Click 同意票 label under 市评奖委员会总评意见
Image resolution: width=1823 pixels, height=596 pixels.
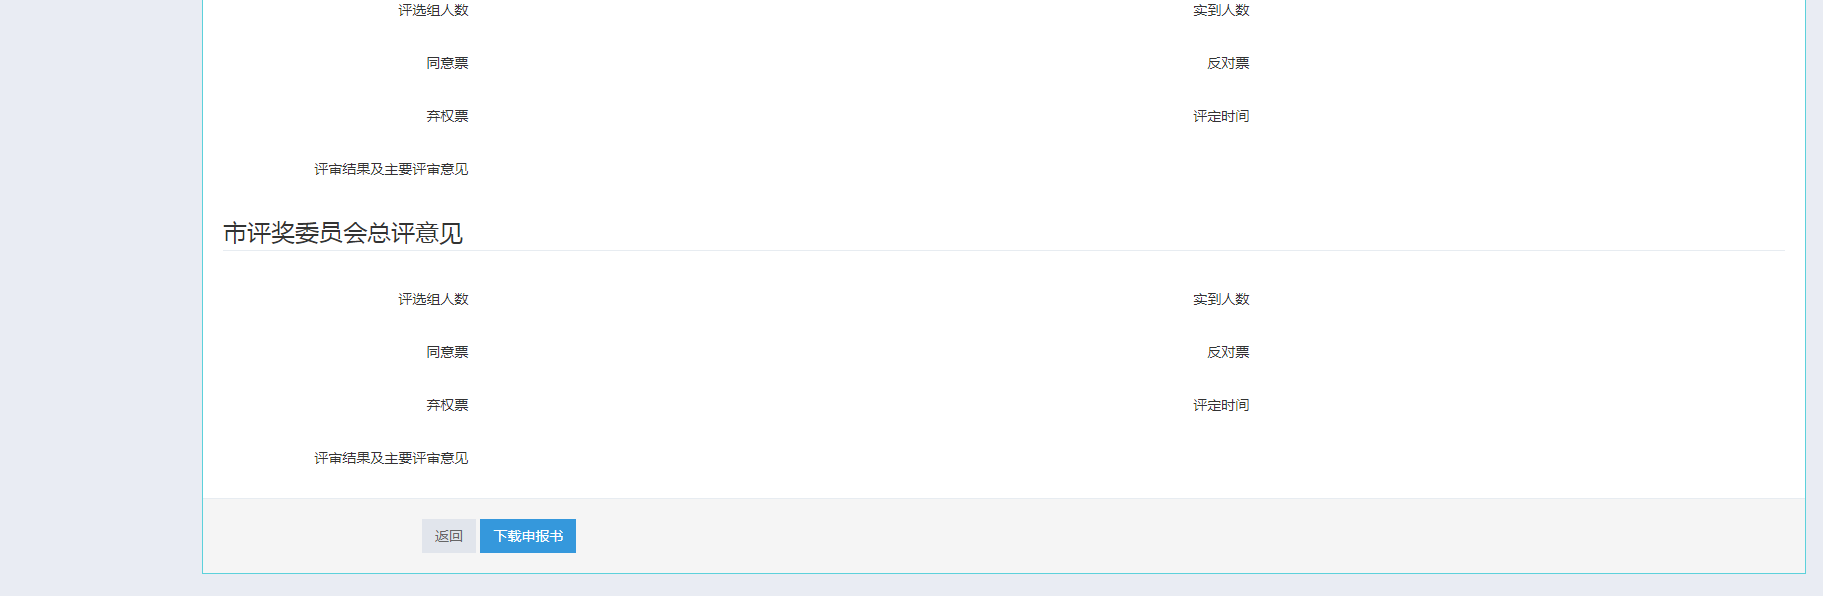click(x=447, y=352)
